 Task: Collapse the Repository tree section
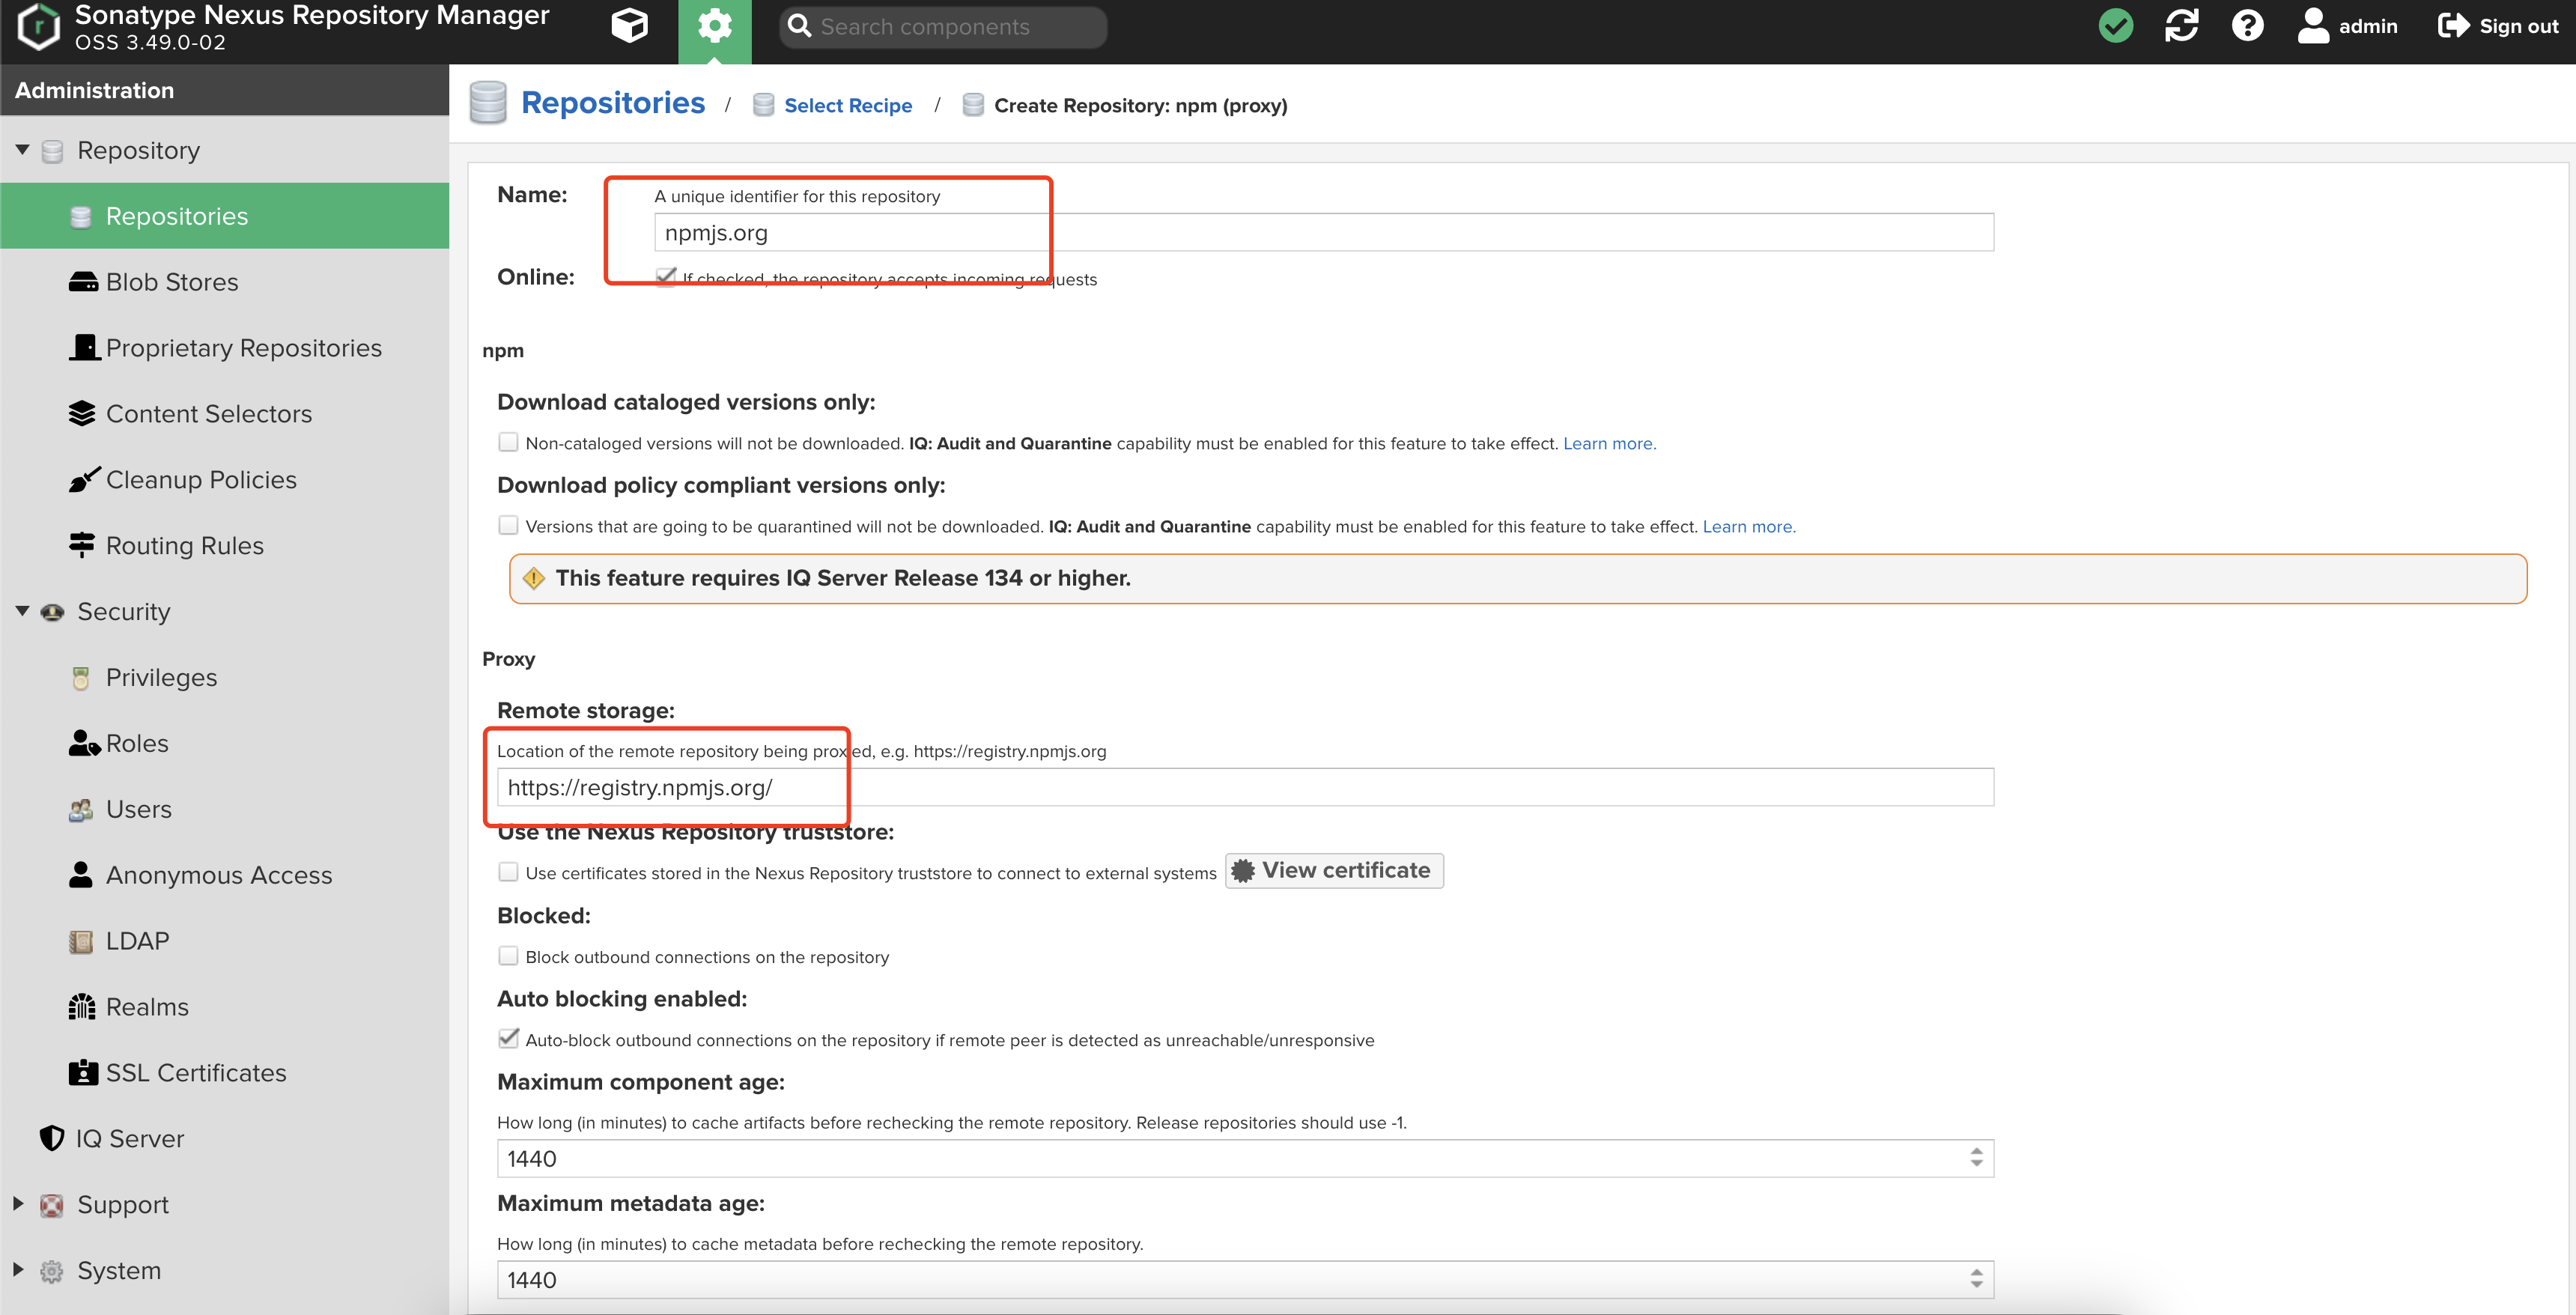click(x=22, y=150)
